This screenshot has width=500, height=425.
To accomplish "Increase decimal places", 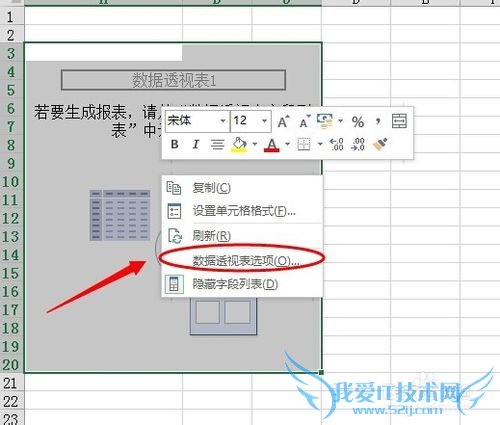I will [x=336, y=144].
